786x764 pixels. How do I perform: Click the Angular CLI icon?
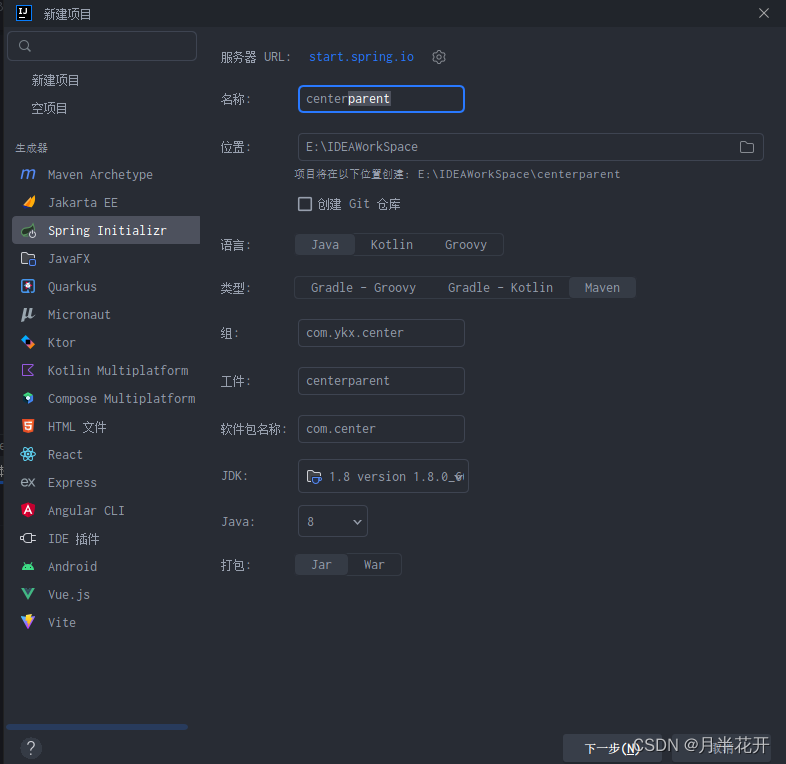(x=28, y=511)
